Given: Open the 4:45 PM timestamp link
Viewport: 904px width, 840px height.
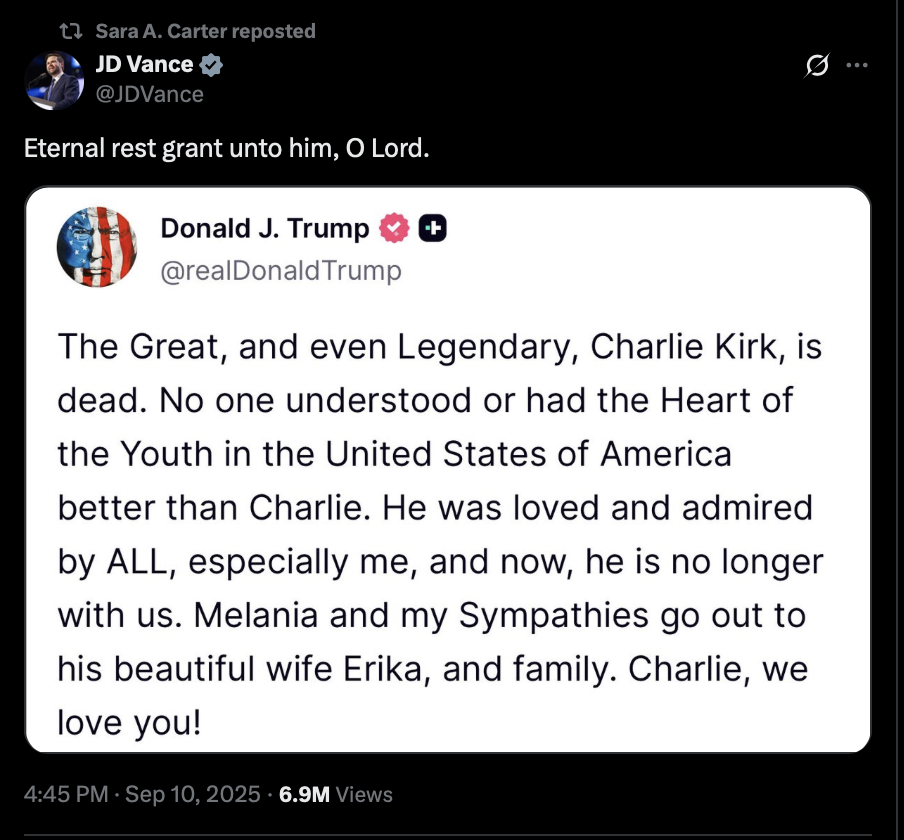Looking at the screenshot, I should (x=65, y=795).
